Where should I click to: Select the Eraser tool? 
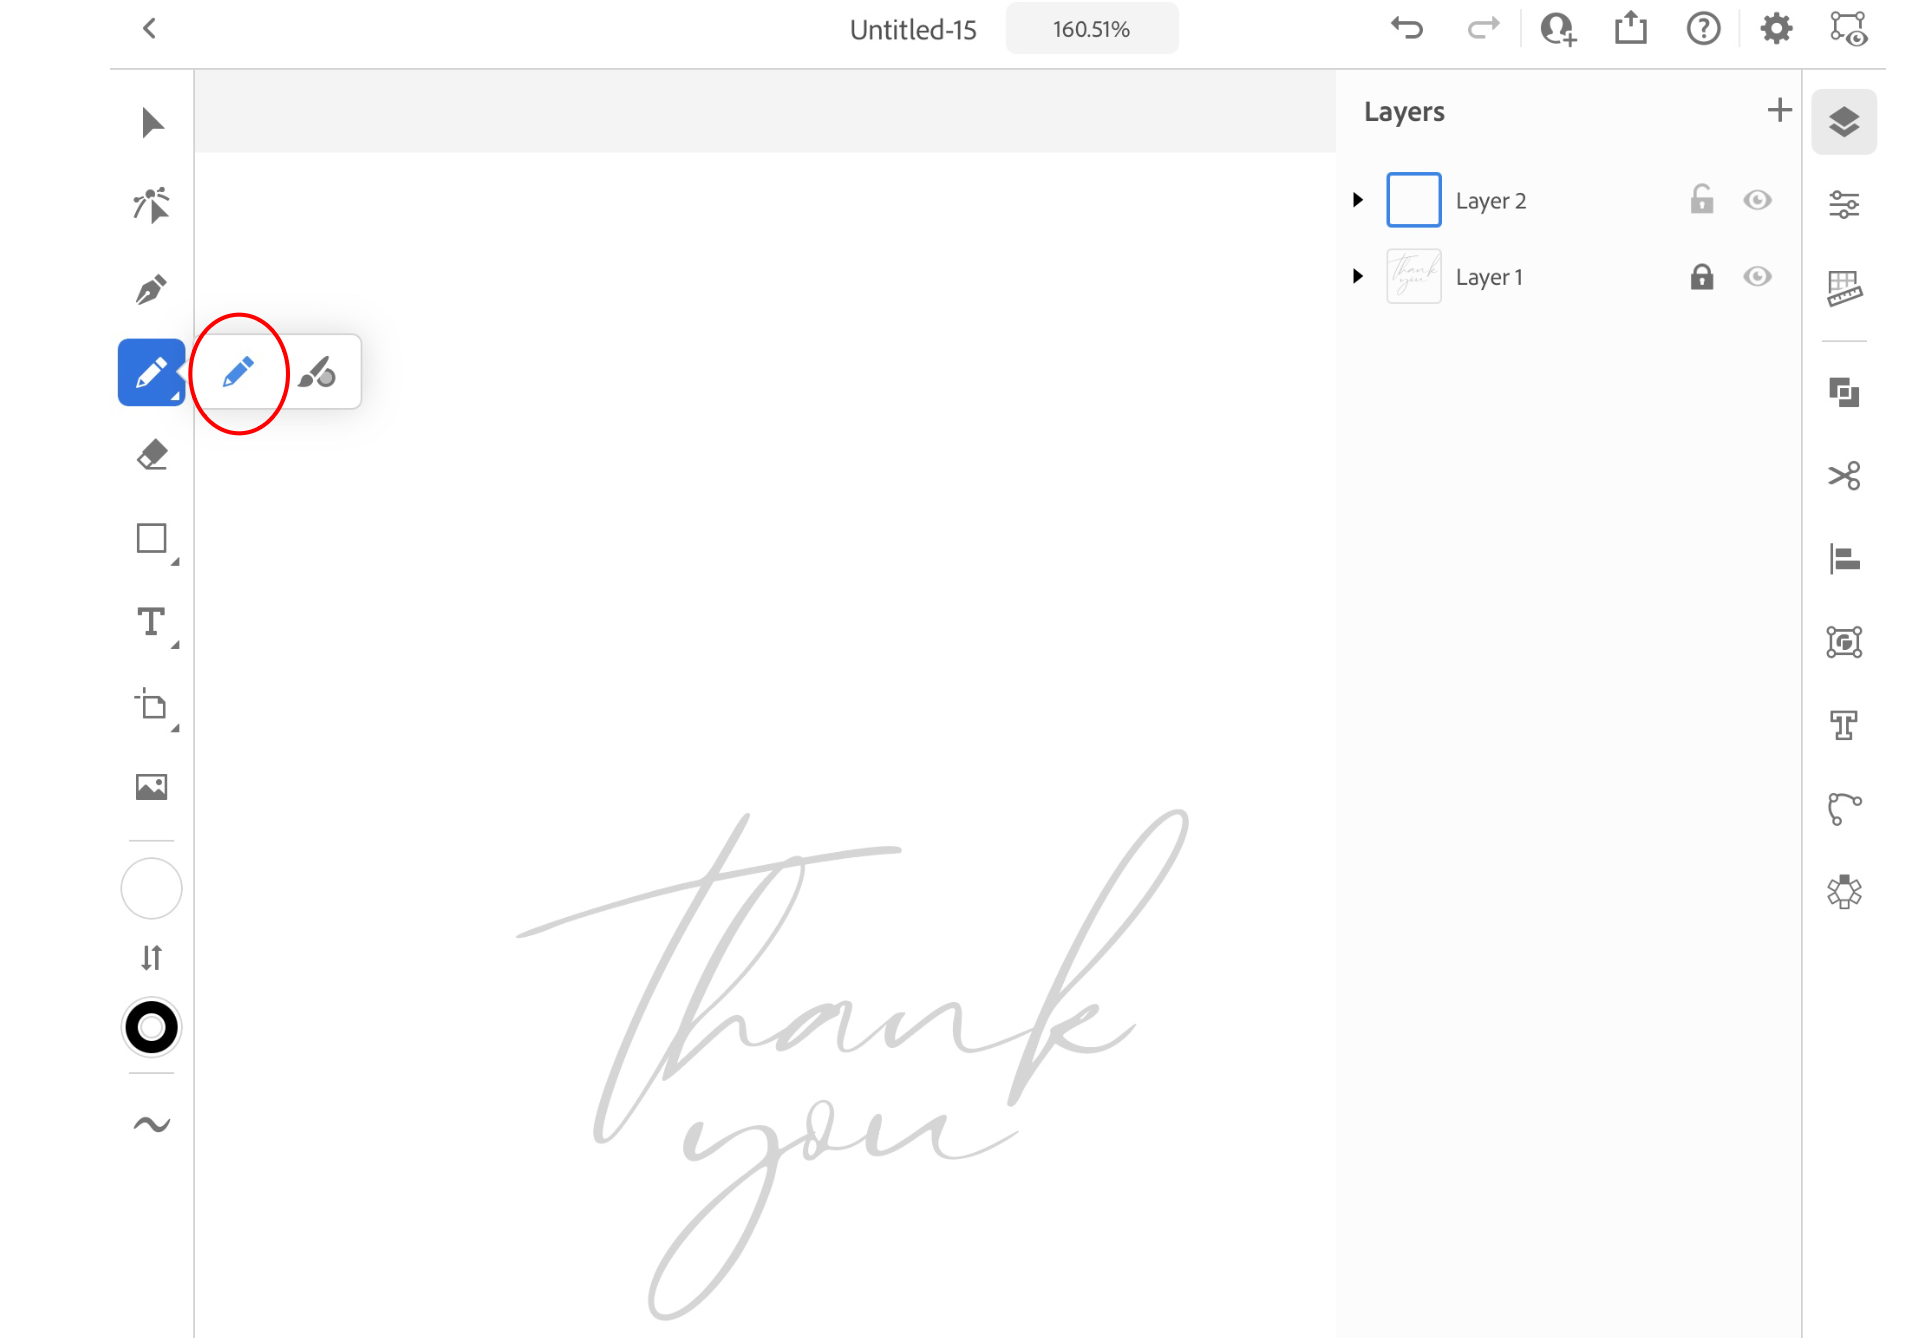[151, 455]
